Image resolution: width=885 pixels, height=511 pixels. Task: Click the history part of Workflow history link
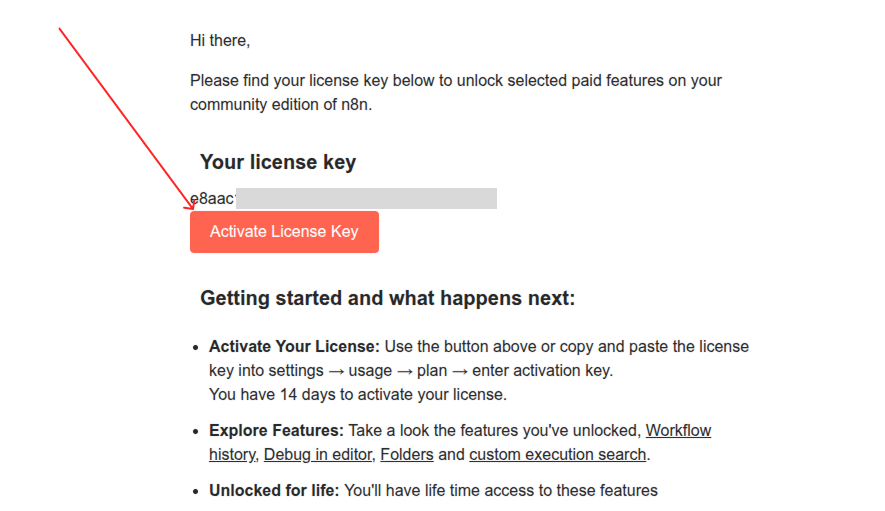click(x=232, y=455)
